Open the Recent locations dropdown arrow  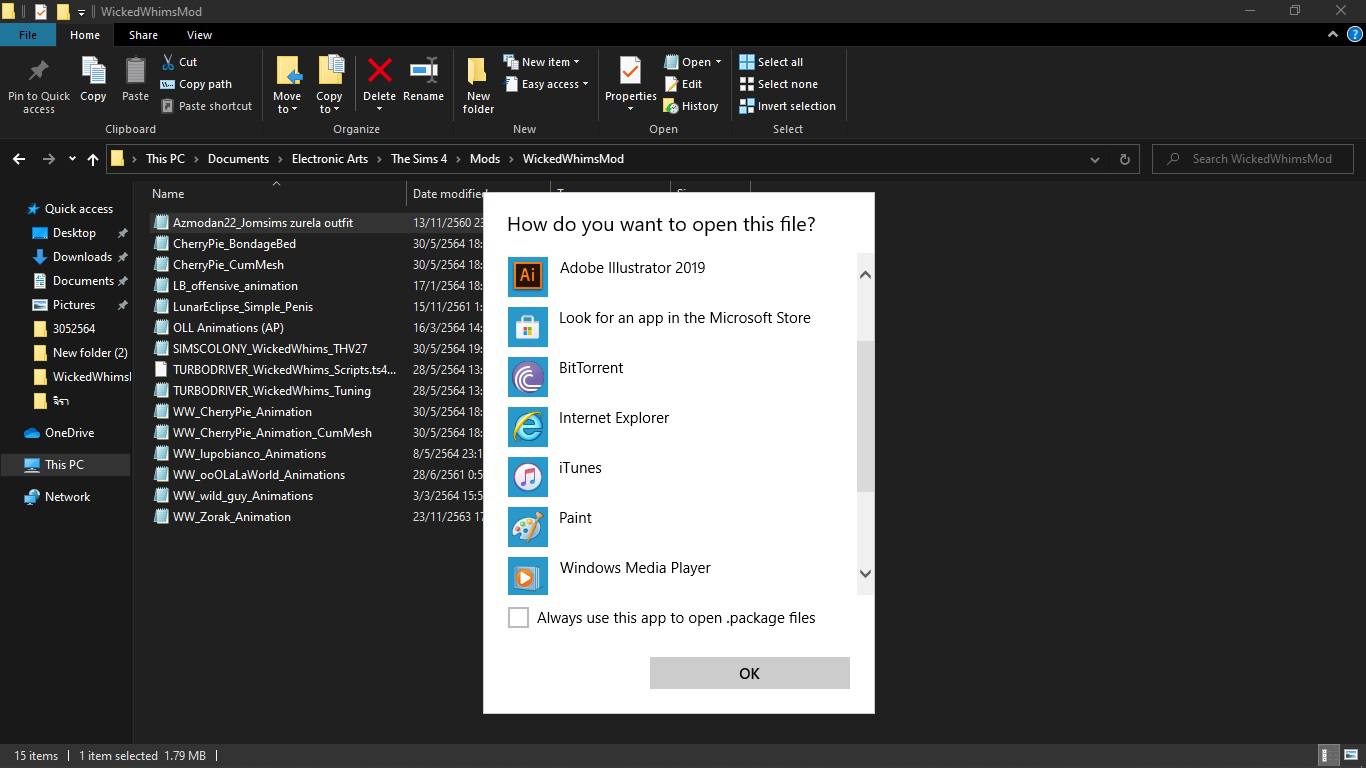[x=72, y=159]
